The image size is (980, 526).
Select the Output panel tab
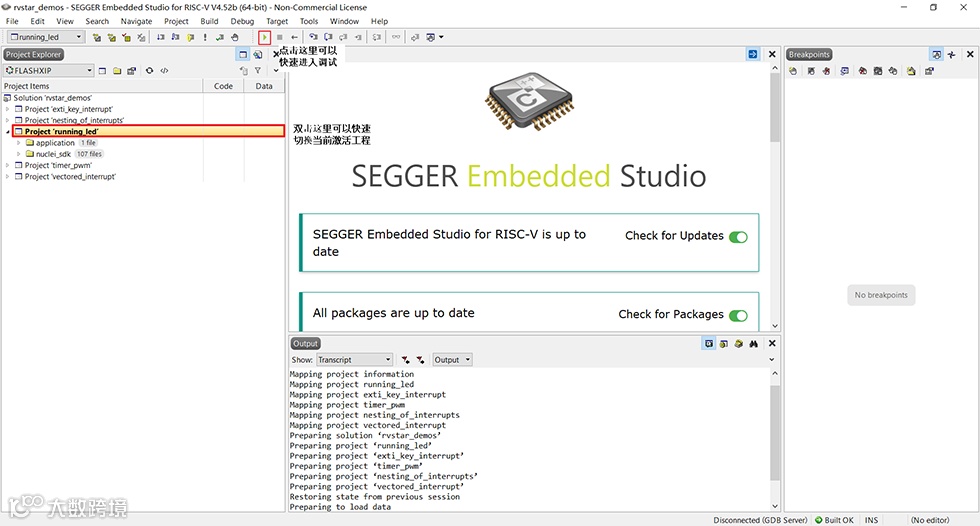(x=305, y=344)
